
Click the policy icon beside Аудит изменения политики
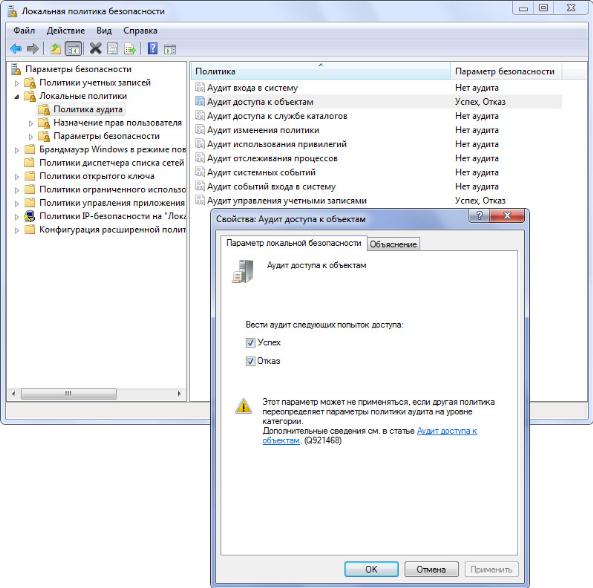[x=200, y=130]
